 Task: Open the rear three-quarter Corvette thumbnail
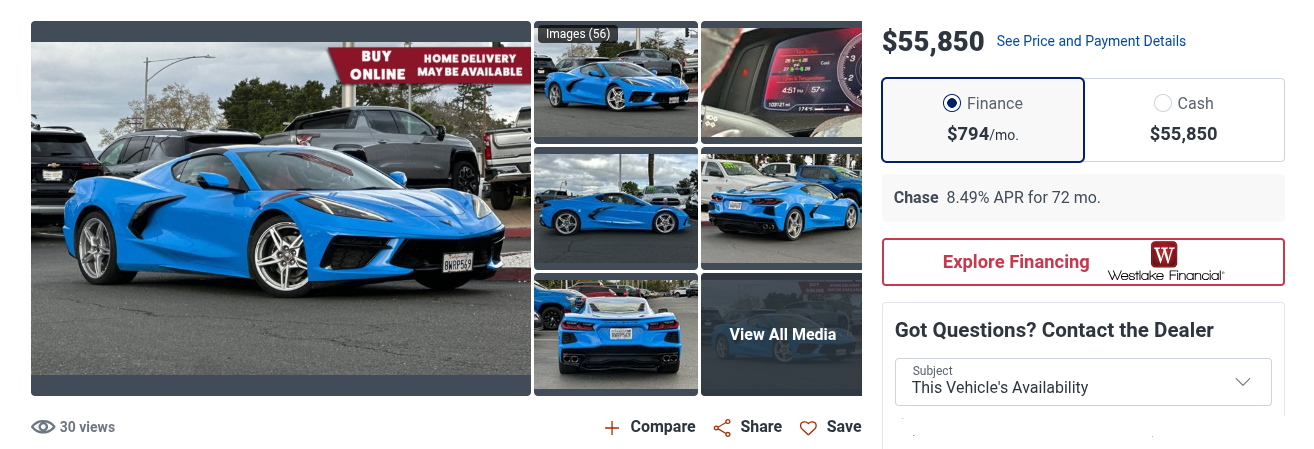(782, 208)
